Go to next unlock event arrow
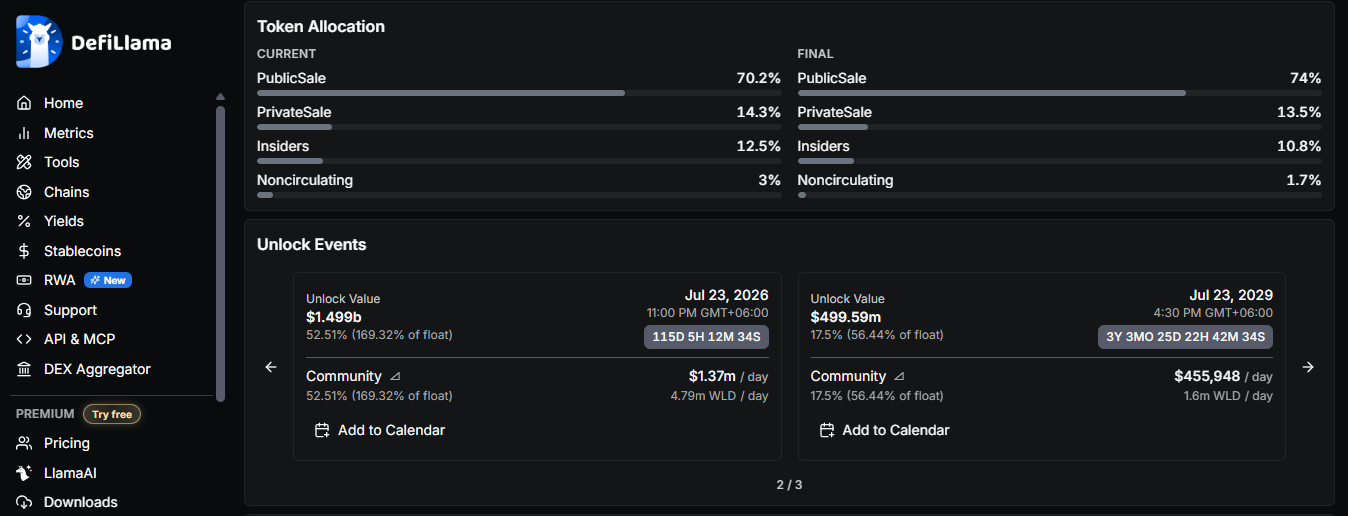Screen dimensions: 1348x516 [1308, 367]
